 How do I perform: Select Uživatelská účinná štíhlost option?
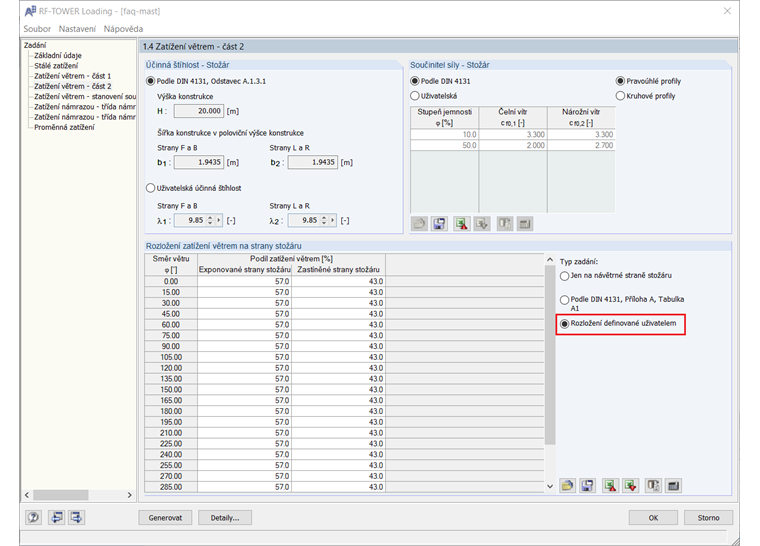pos(151,188)
